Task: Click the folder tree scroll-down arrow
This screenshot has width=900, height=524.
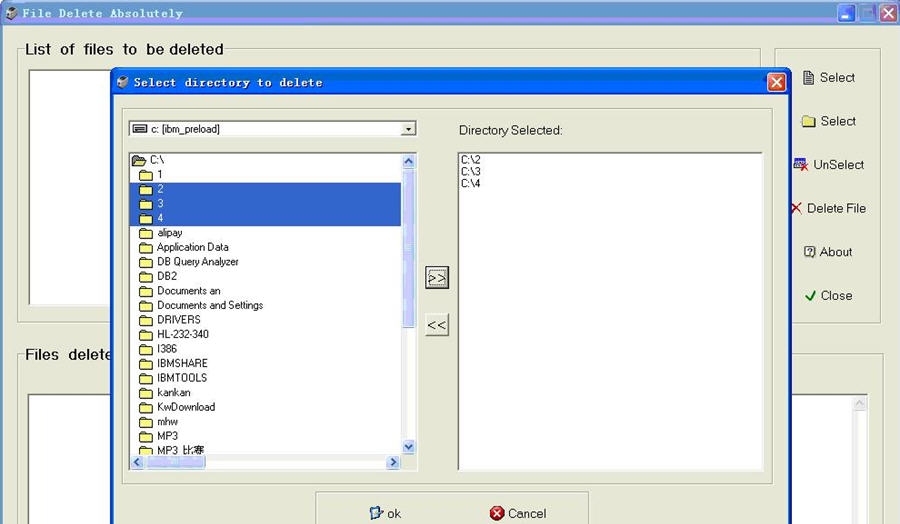Action: point(408,447)
